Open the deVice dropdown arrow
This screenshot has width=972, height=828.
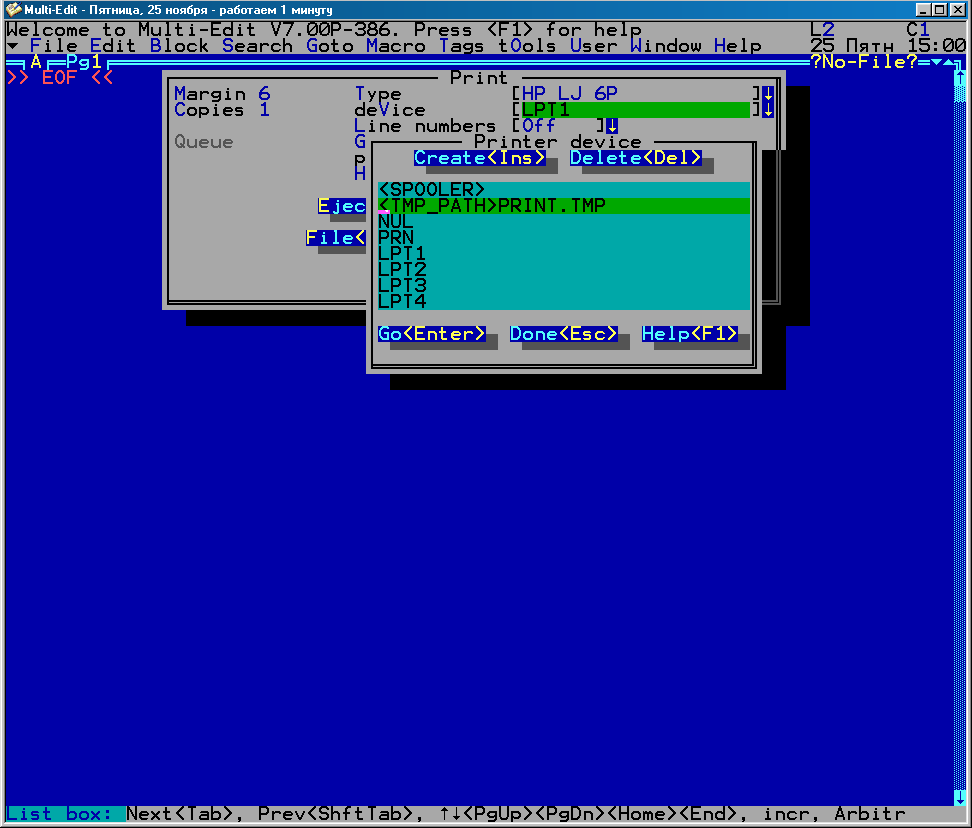[x=768, y=110]
